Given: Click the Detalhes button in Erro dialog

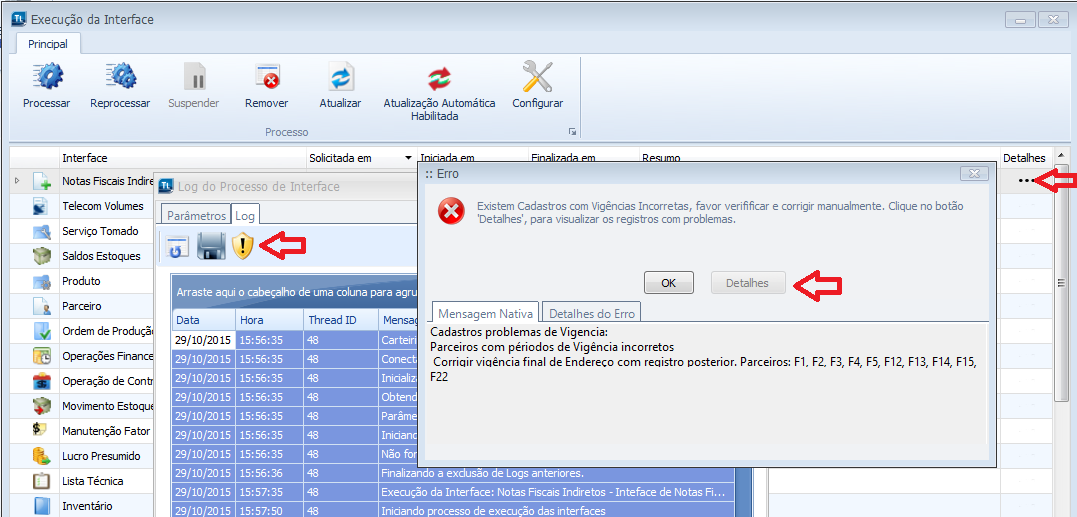Looking at the screenshot, I should pos(747,283).
